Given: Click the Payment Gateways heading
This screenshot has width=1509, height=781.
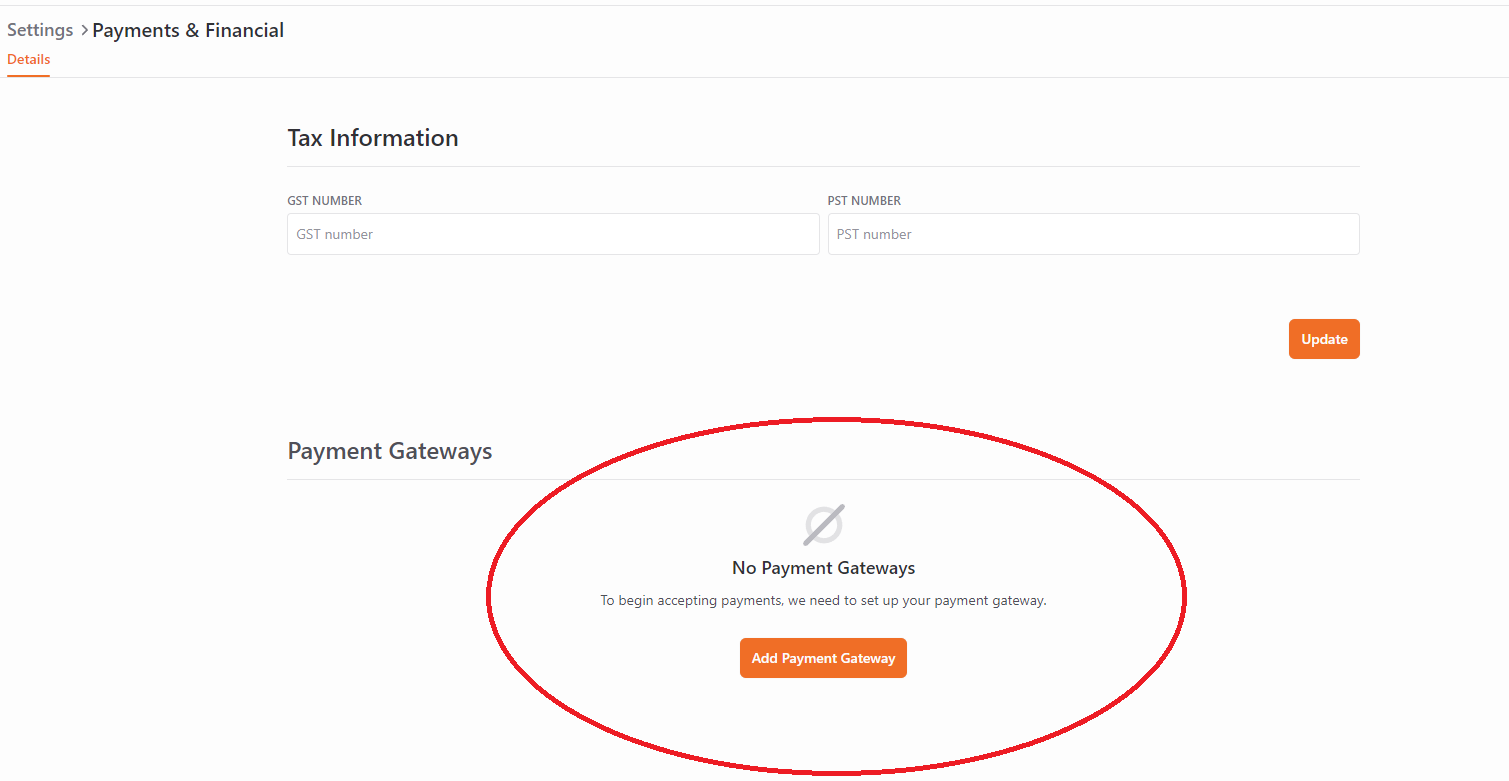Looking at the screenshot, I should pos(390,451).
